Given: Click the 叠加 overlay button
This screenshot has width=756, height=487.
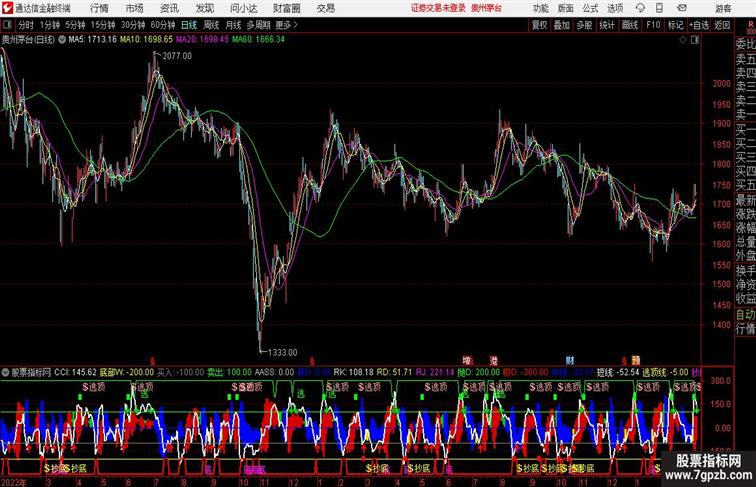Looking at the screenshot, I should [562, 25].
